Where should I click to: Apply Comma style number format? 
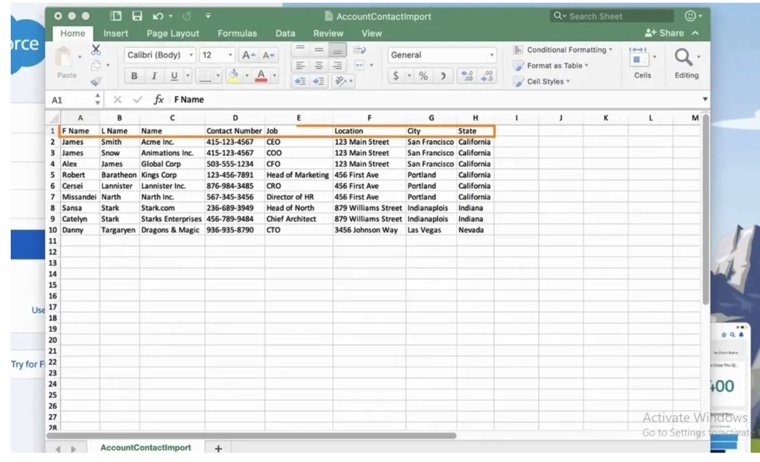[443, 76]
